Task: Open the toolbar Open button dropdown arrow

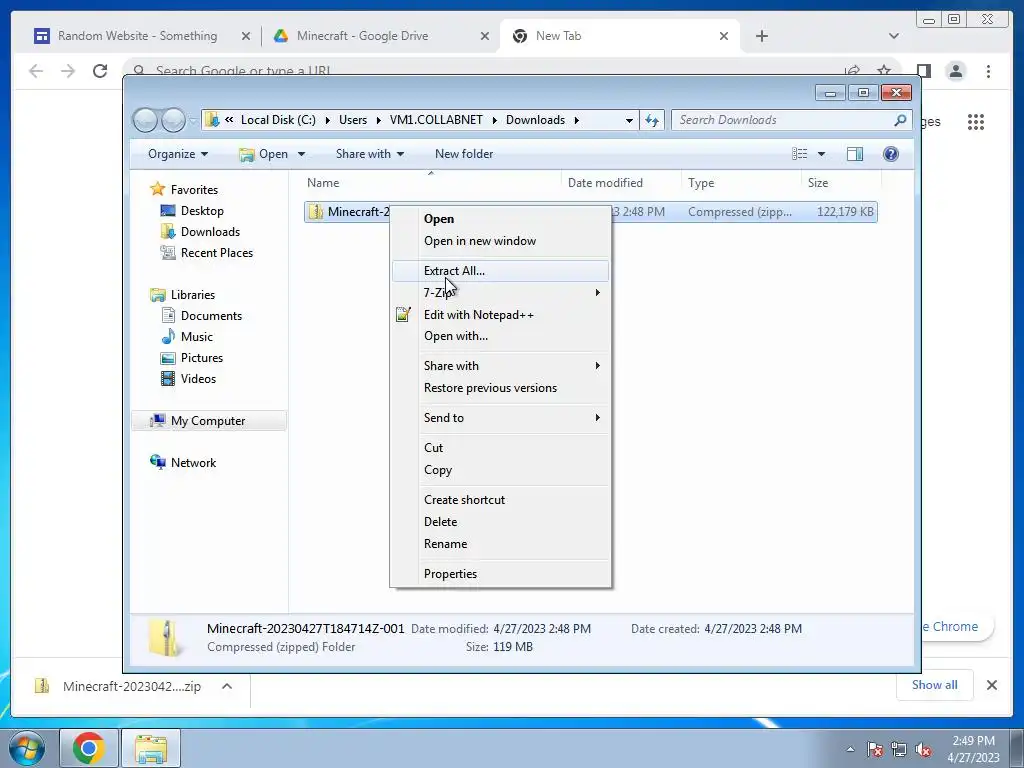Action: (301, 154)
